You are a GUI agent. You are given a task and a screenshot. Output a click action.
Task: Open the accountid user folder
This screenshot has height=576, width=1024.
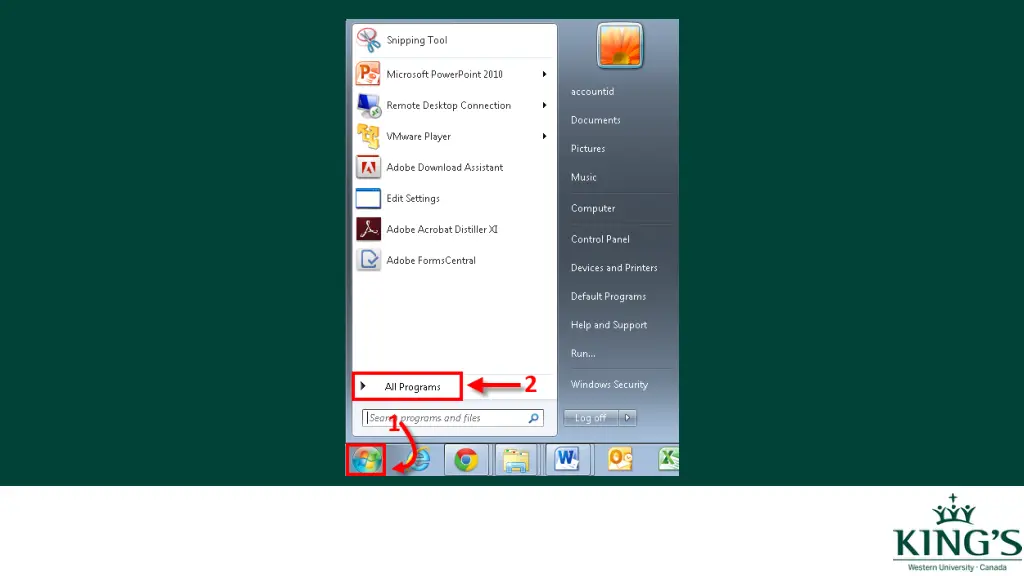point(592,91)
